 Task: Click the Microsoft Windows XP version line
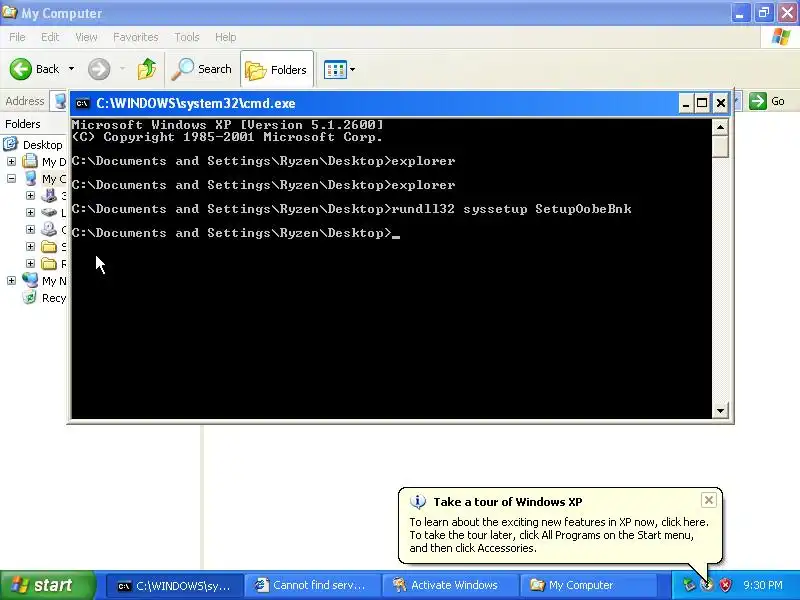point(227,125)
